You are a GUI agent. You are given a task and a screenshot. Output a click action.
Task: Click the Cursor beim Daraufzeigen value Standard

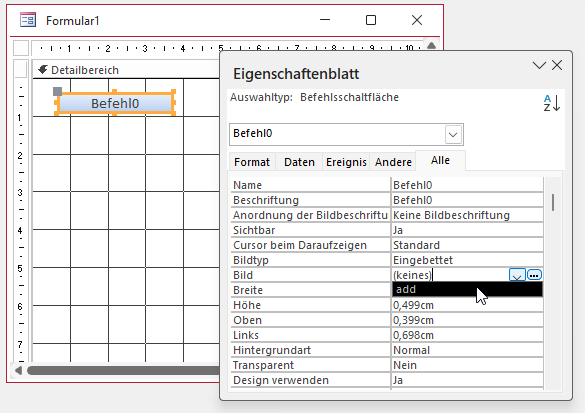[x=467, y=245]
